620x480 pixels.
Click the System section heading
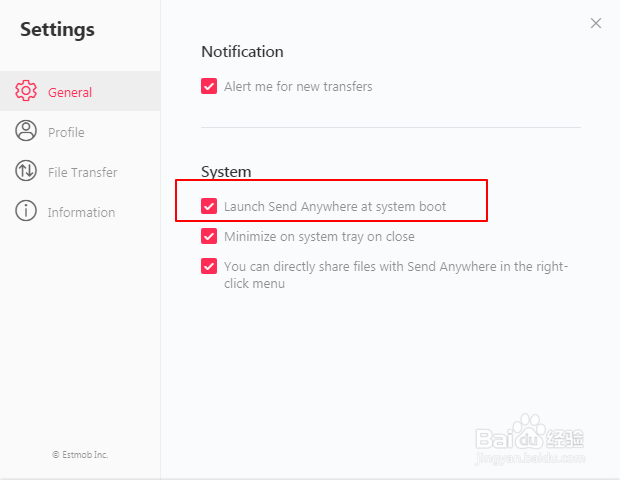[226, 172]
